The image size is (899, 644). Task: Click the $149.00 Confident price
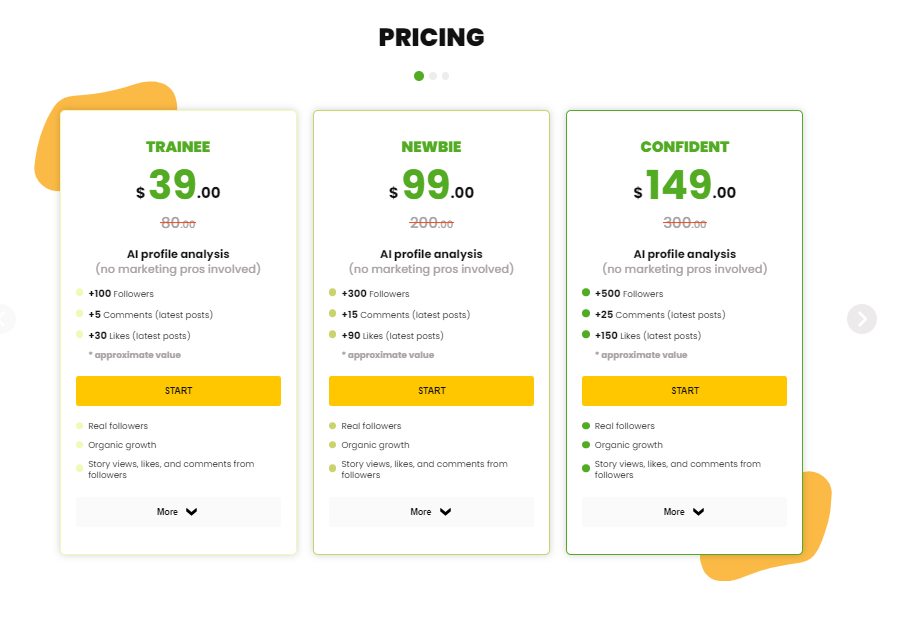[x=685, y=187]
